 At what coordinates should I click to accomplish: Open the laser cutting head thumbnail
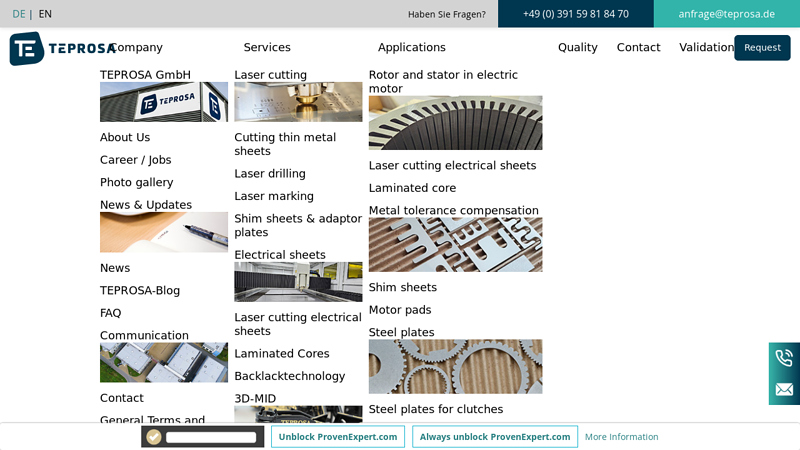(298, 102)
